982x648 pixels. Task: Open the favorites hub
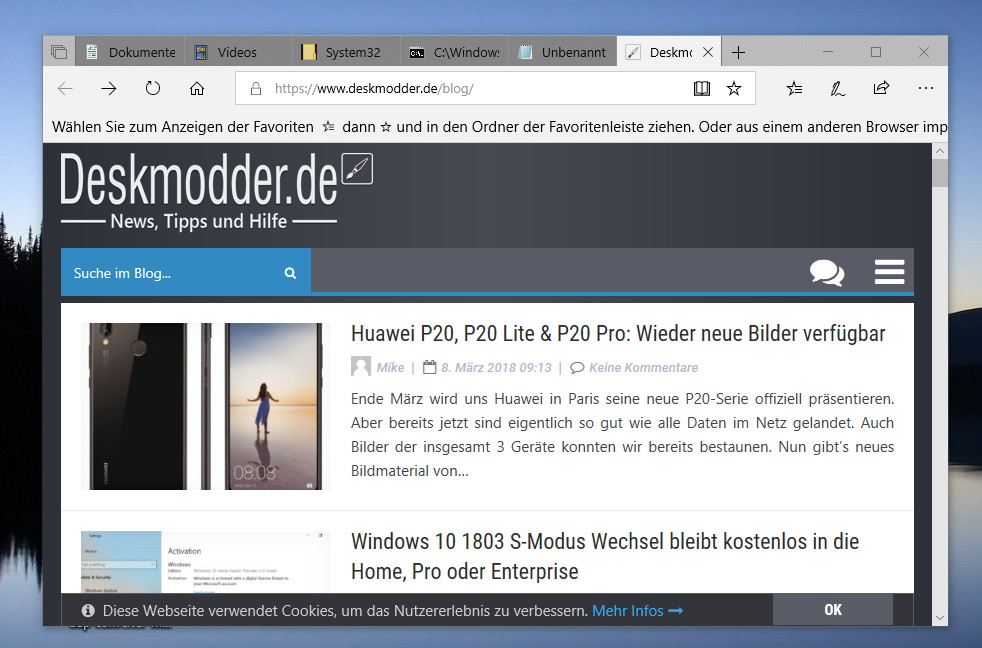pyautogui.click(x=794, y=88)
